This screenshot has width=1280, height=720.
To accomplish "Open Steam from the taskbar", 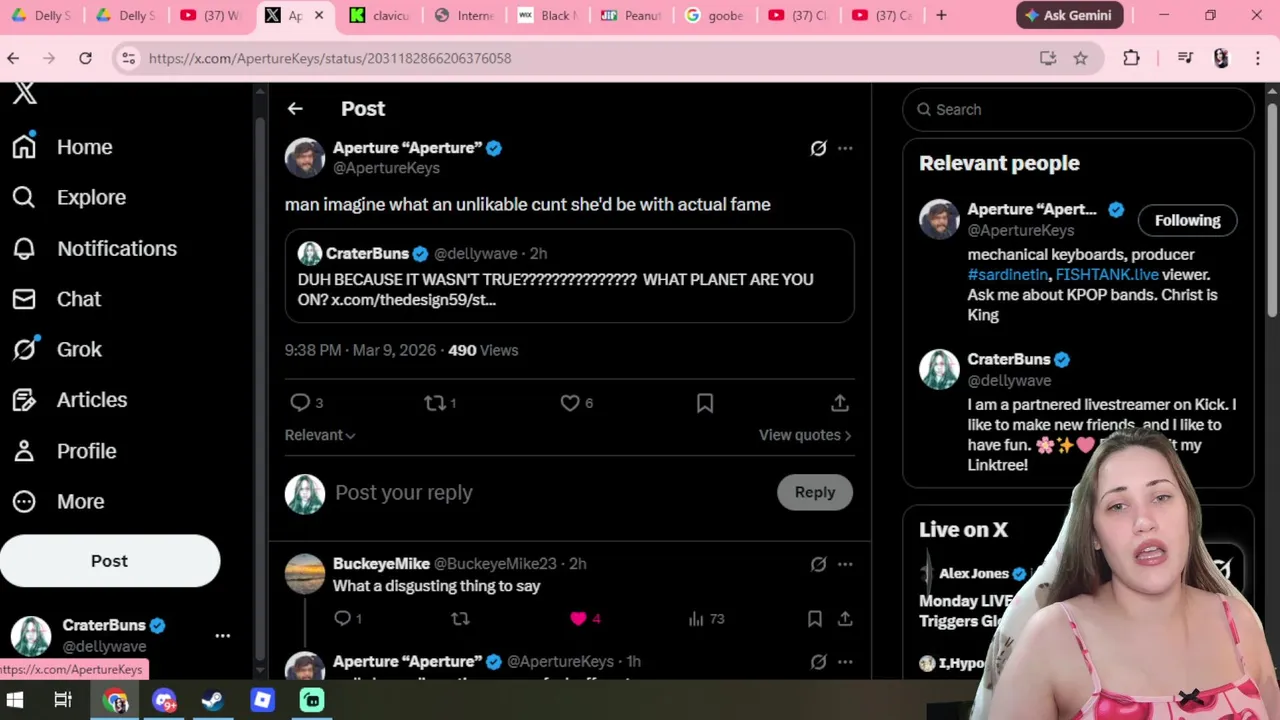I will coord(213,700).
